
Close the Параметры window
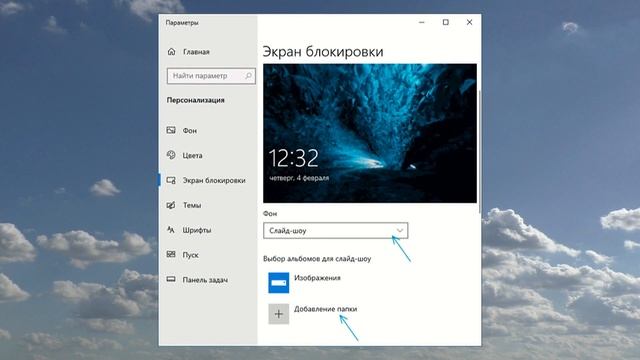469,22
